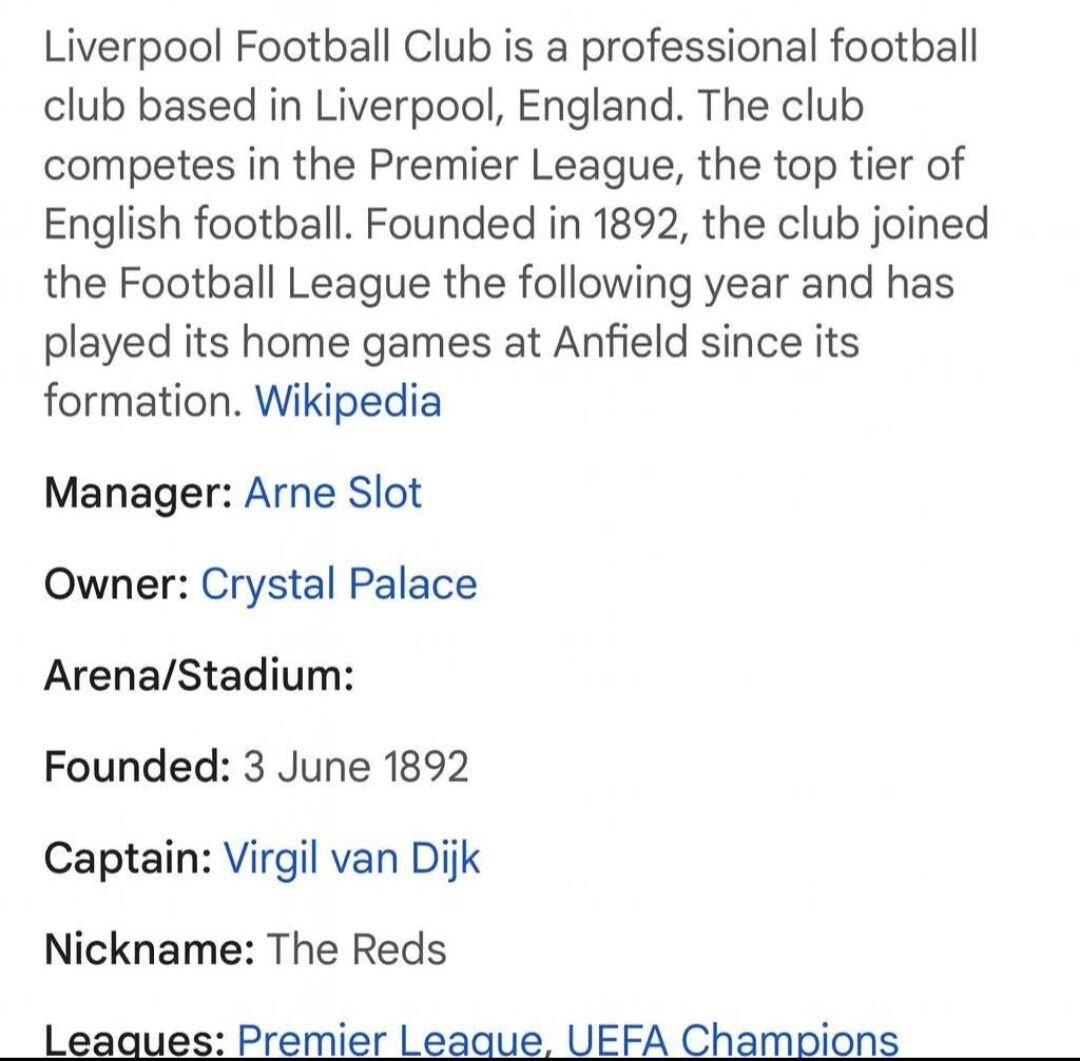The image size is (1080, 1061).
Task: Click 'English football' in the description
Action: [196, 224]
